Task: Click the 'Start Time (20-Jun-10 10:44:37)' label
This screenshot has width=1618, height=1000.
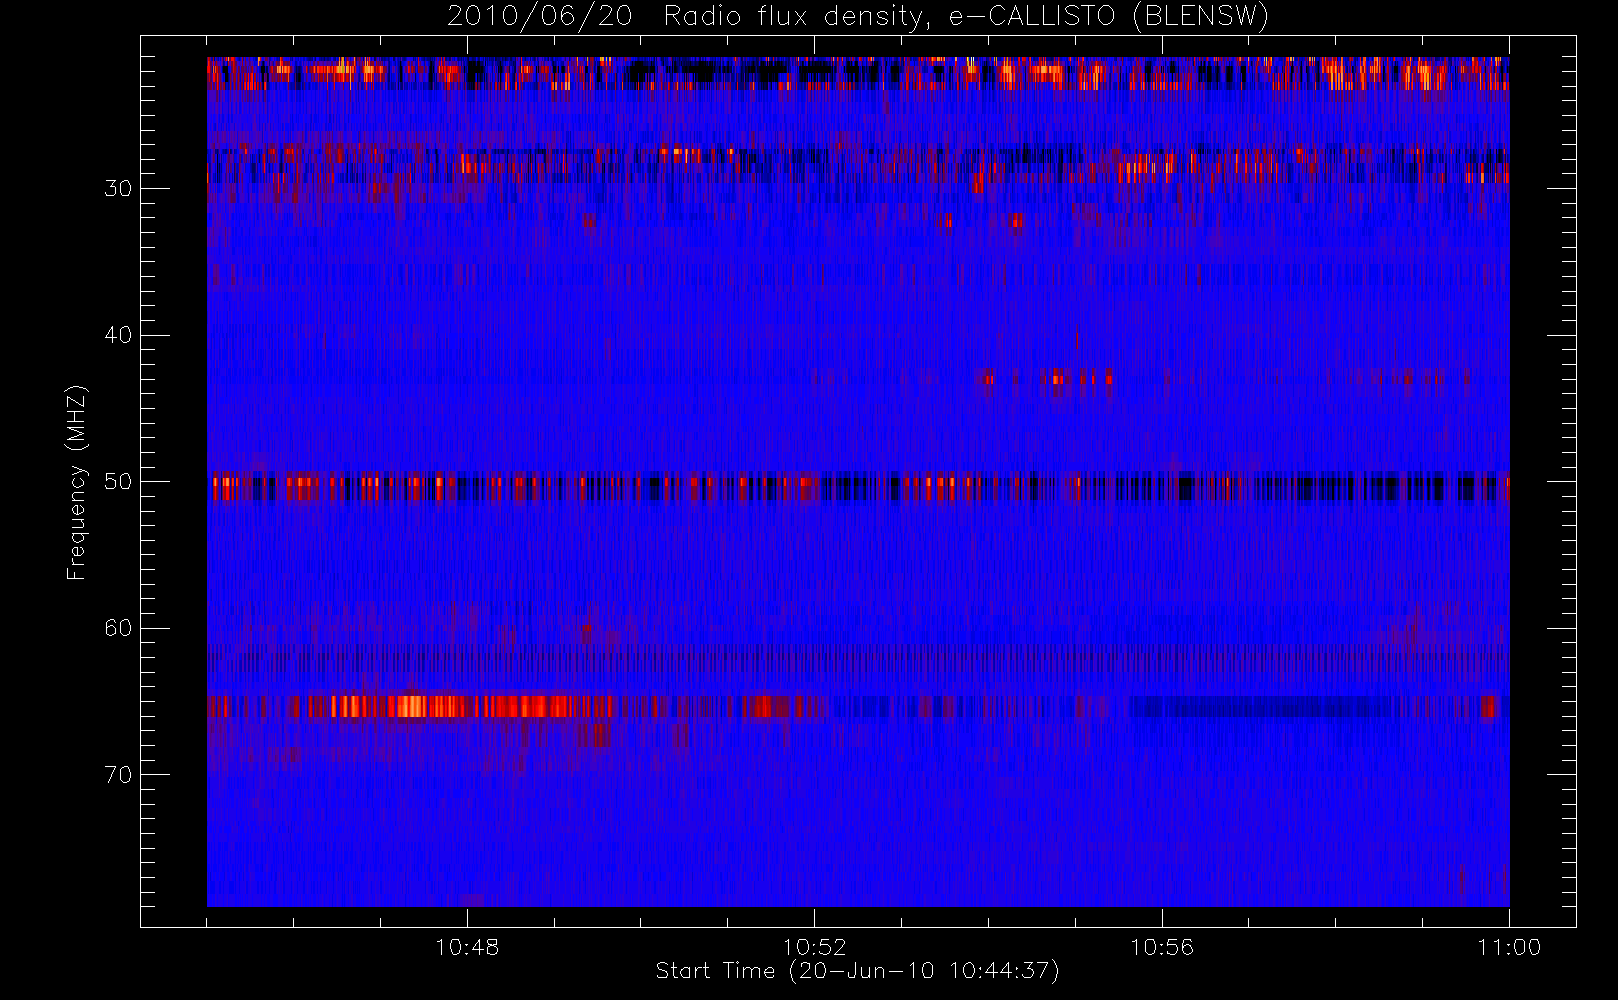Action: point(857,971)
